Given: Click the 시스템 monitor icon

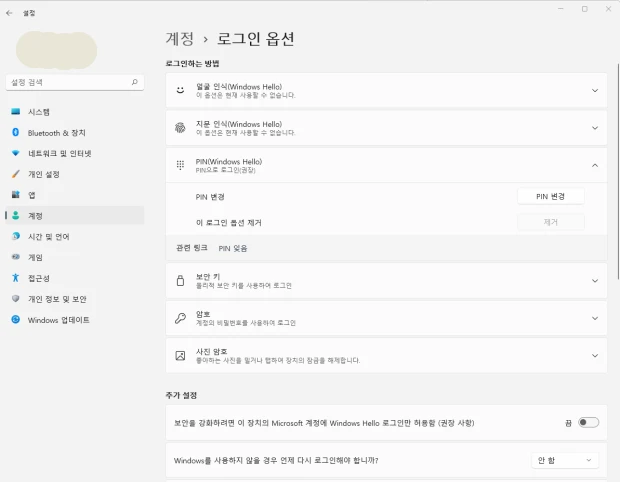Looking at the screenshot, I should [15, 112].
